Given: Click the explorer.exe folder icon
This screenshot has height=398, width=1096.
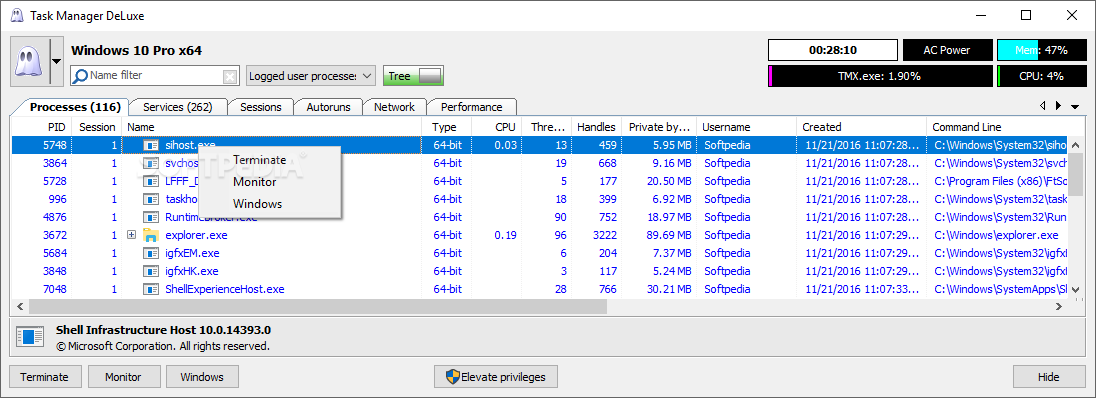Looking at the screenshot, I should tap(151, 235).
